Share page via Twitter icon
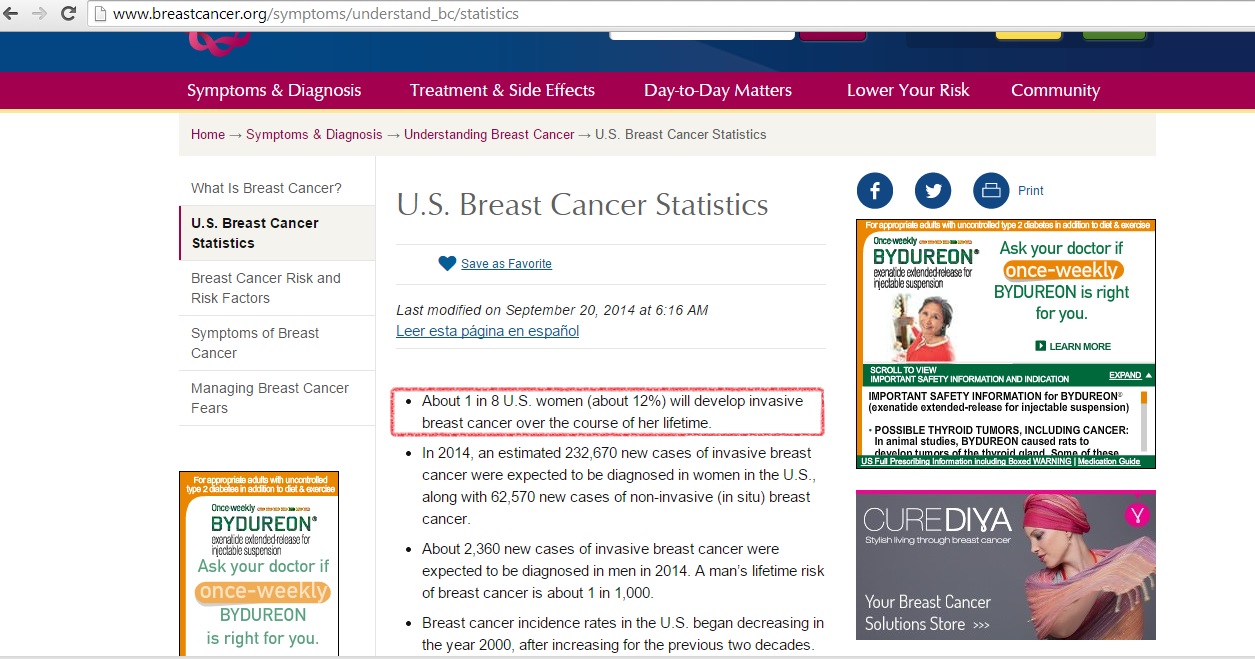Viewport: 1255px width, 659px height. [x=933, y=190]
